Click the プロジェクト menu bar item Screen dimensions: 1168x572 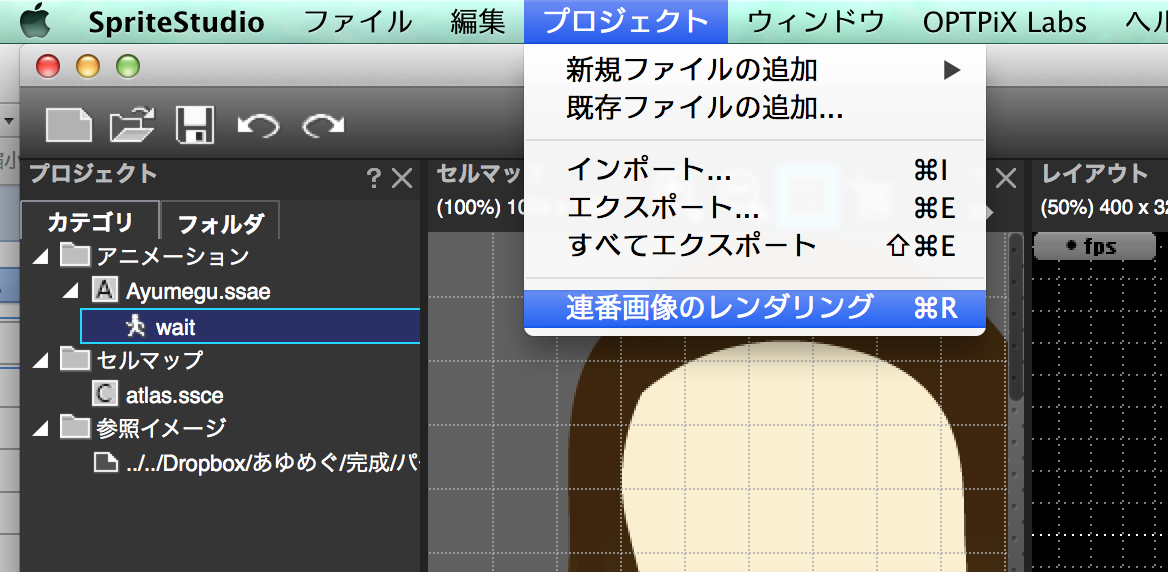coord(626,22)
